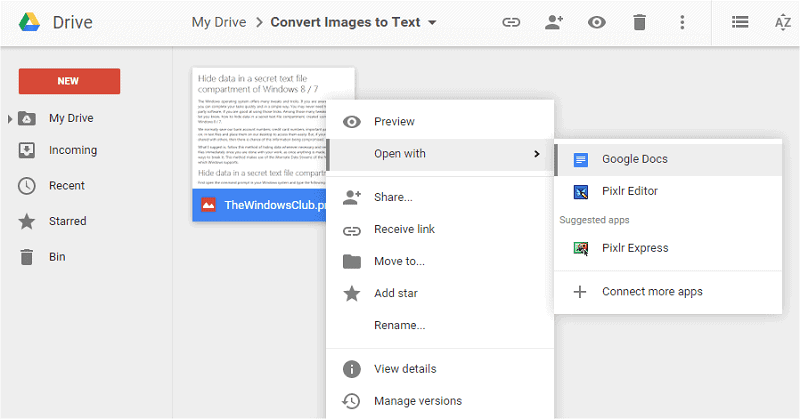Click the preview eye icon in toolbar
The image size is (800, 419).
tap(597, 22)
